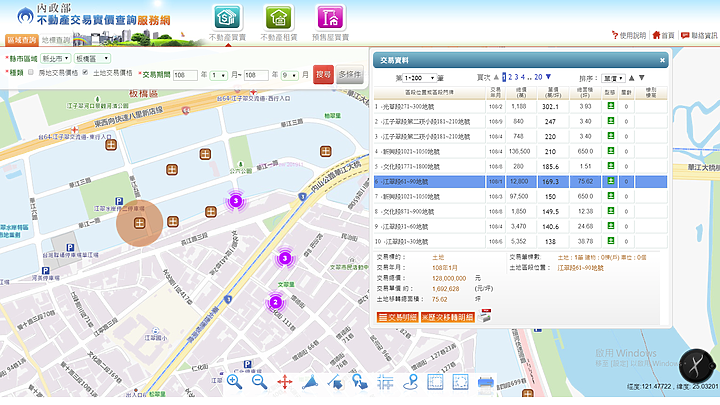Select row 1 光翠段271~300地號
Screen dimensions: 720x405
(520, 107)
